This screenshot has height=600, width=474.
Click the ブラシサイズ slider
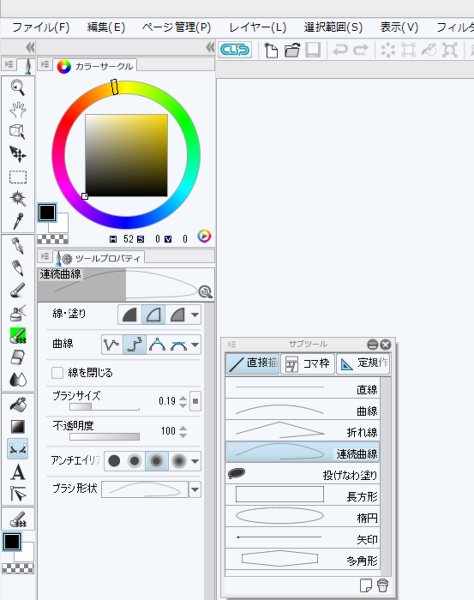click(104, 407)
